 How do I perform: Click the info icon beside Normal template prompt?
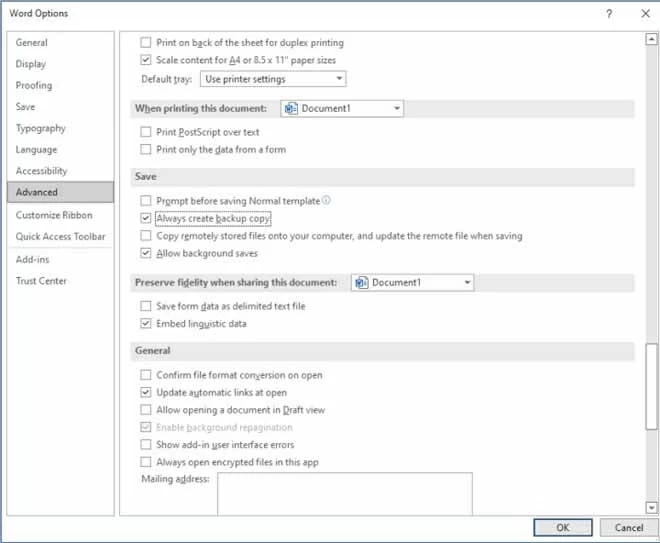point(326,200)
